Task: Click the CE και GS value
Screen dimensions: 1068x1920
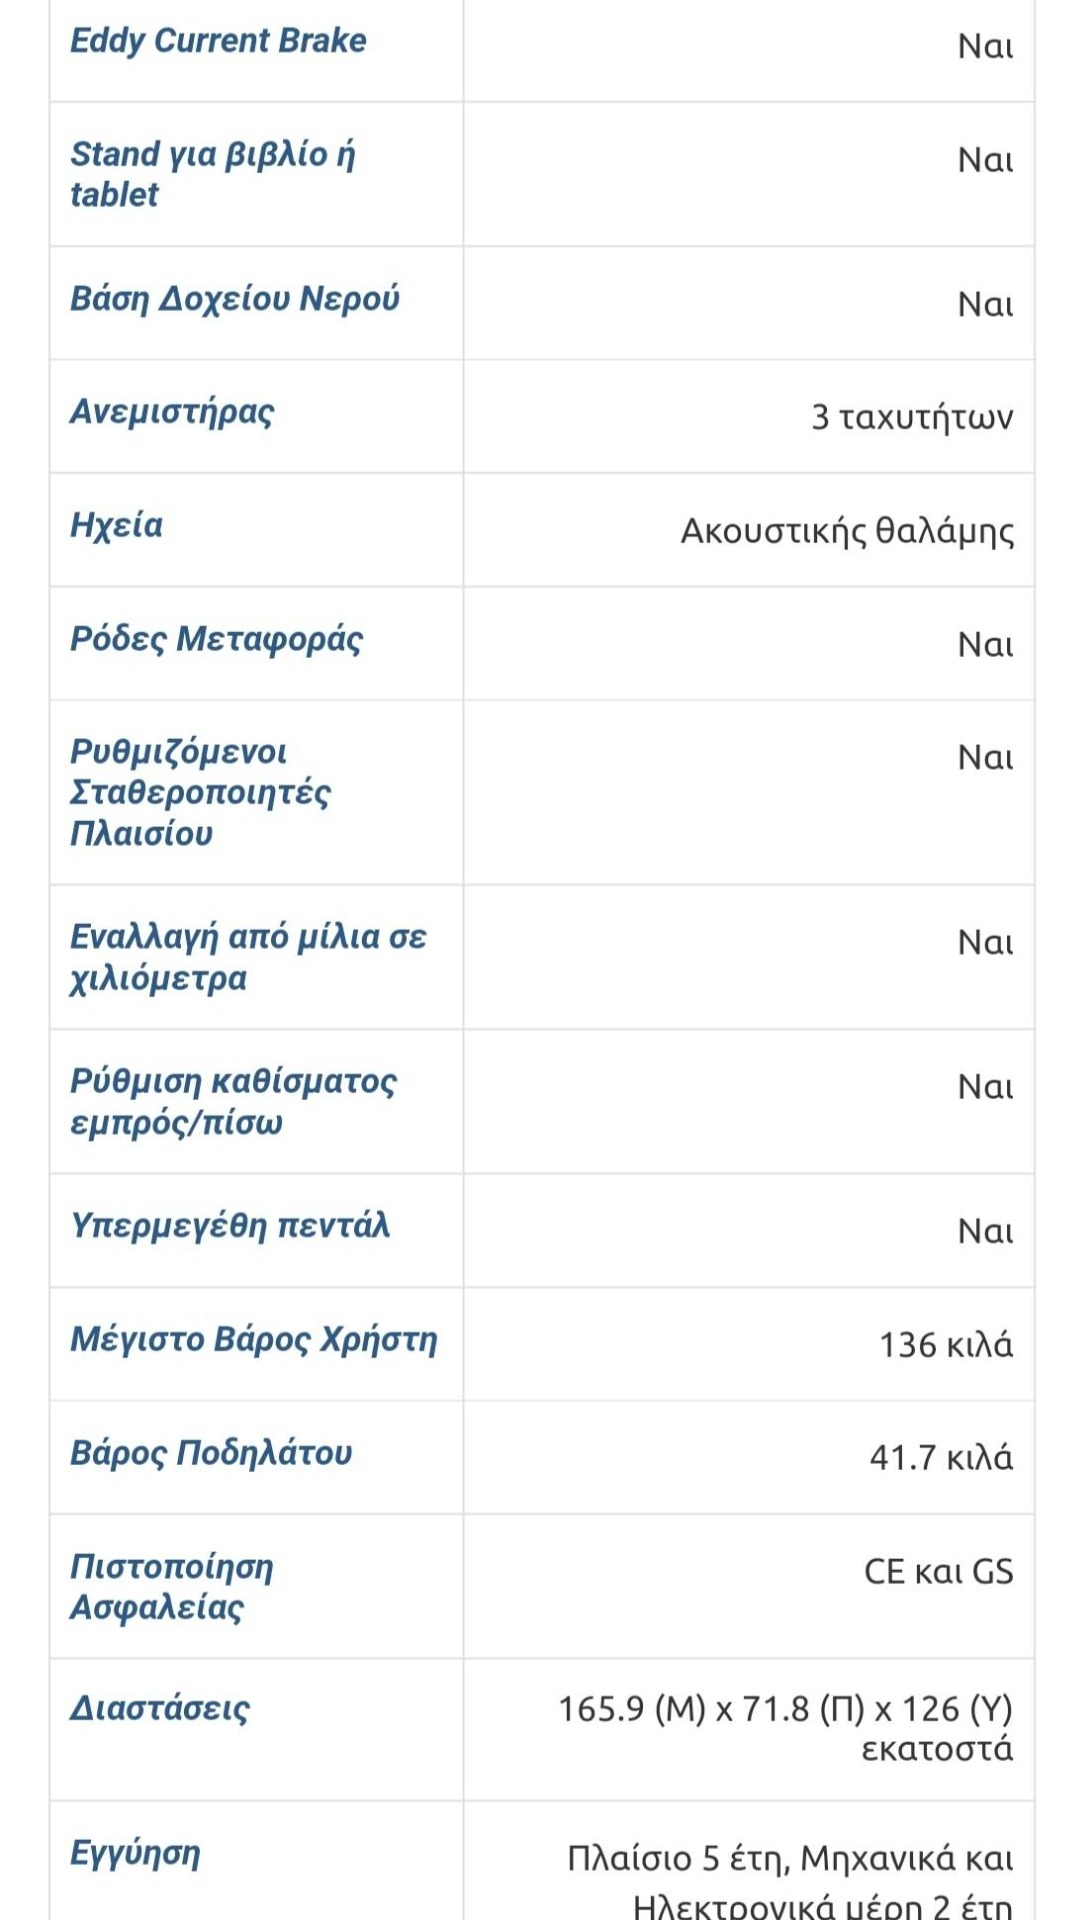Action: point(938,1572)
